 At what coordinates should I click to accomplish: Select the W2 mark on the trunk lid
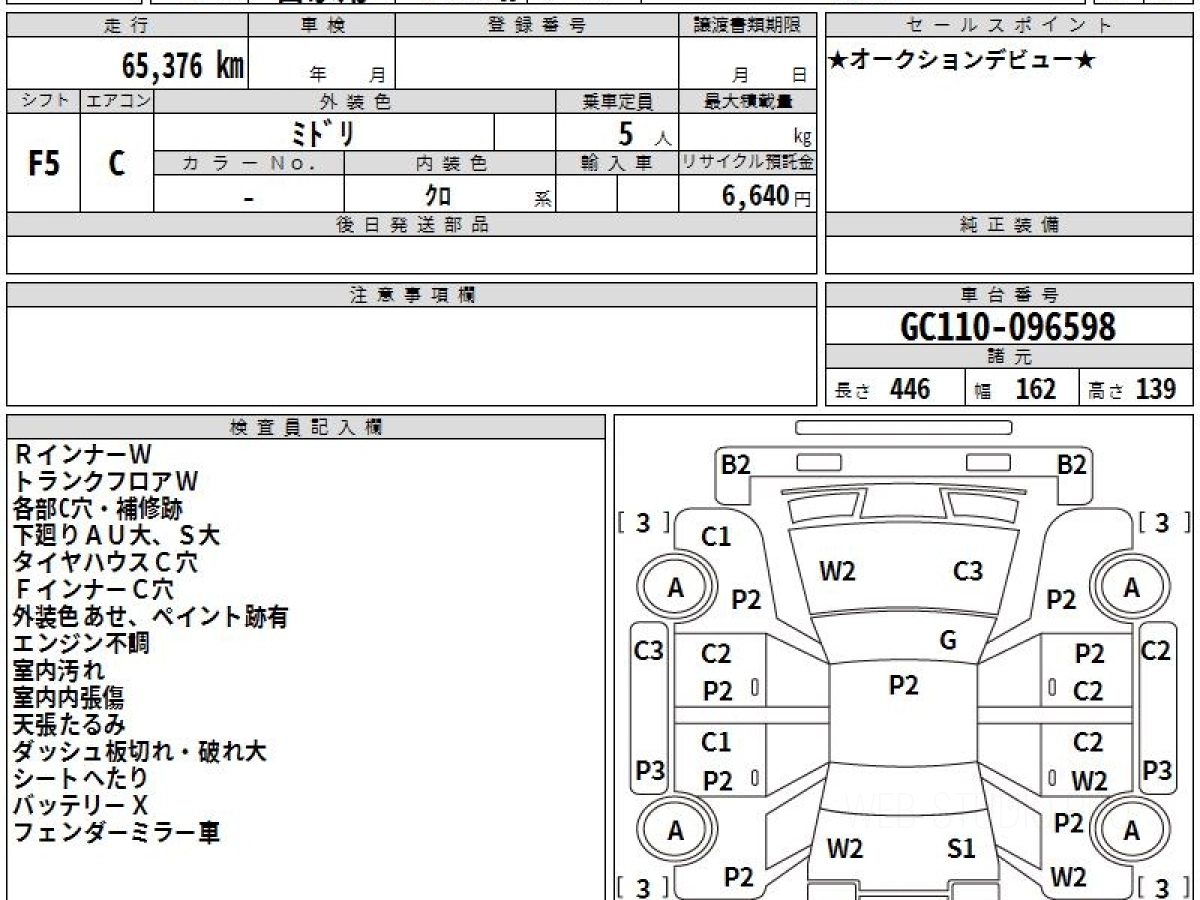pos(845,849)
